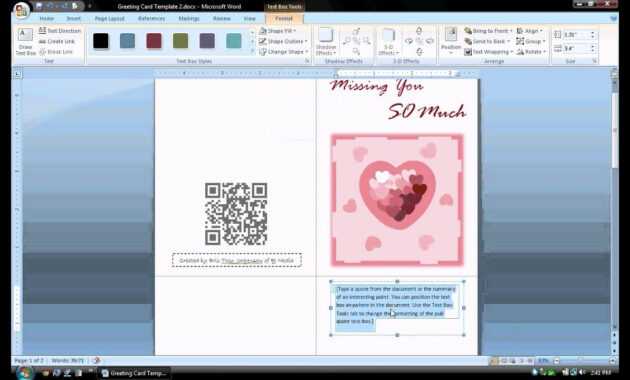Toggle shadow on/off center icon
Viewport: 630px width, 380px height.
click(x=356, y=41)
